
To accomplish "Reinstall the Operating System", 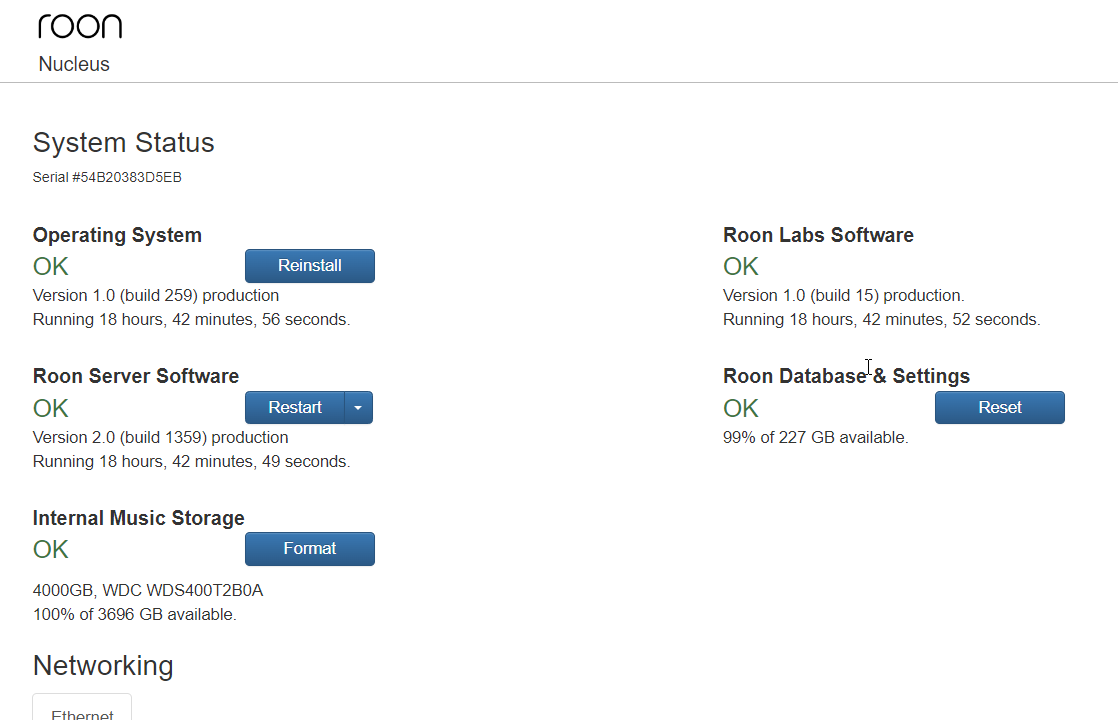I will (309, 265).
